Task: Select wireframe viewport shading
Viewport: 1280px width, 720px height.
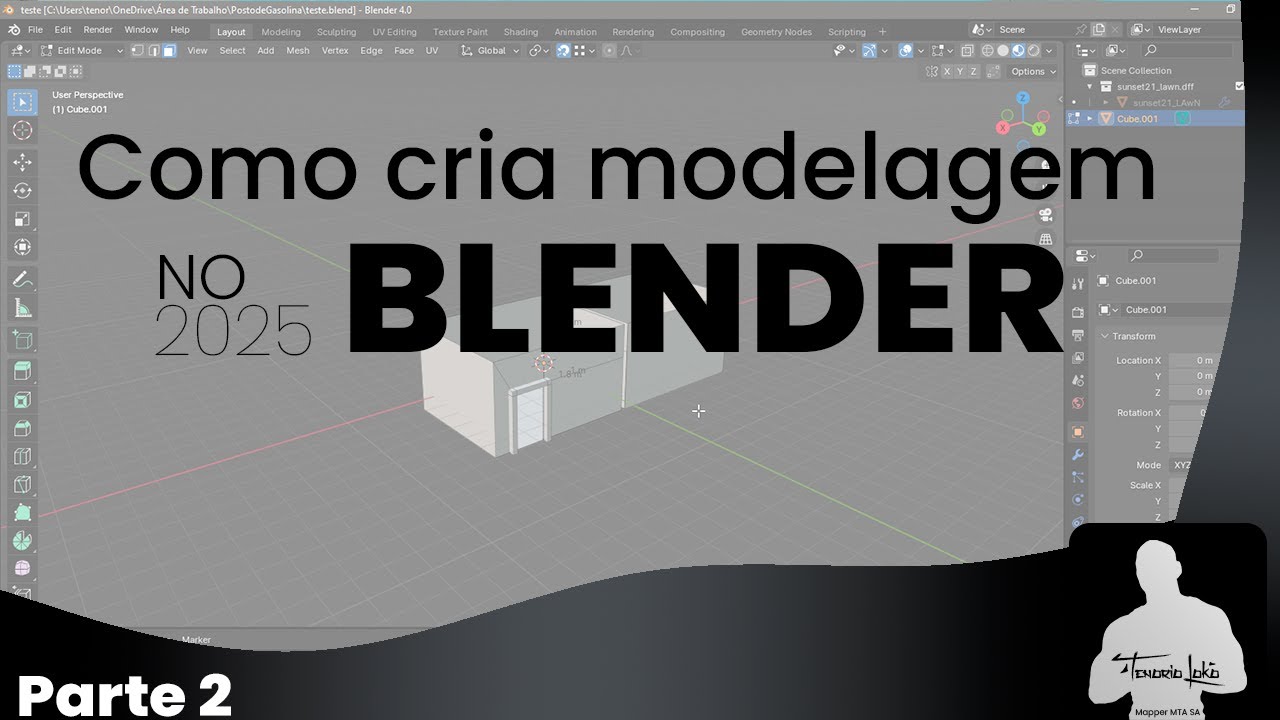Action: click(988, 50)
